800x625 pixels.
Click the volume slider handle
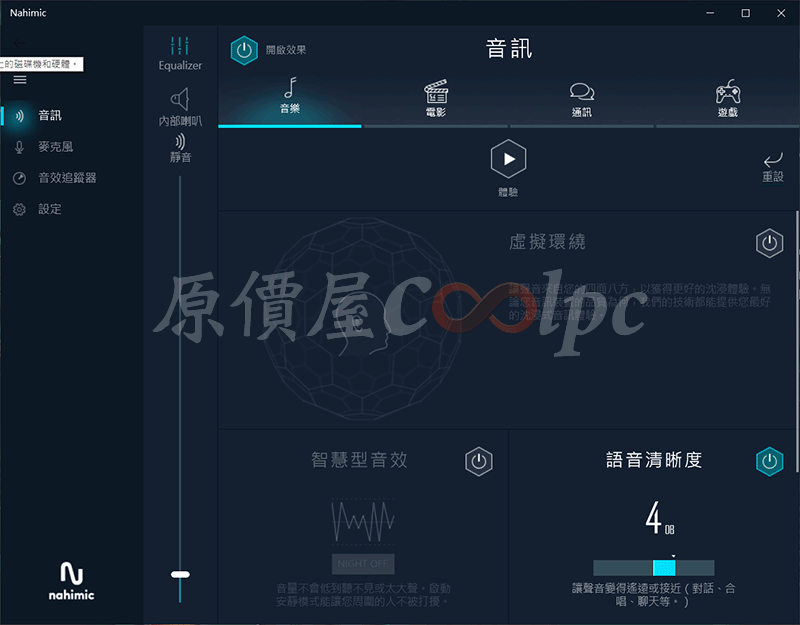pyautogui.click(x=180, y=574)
